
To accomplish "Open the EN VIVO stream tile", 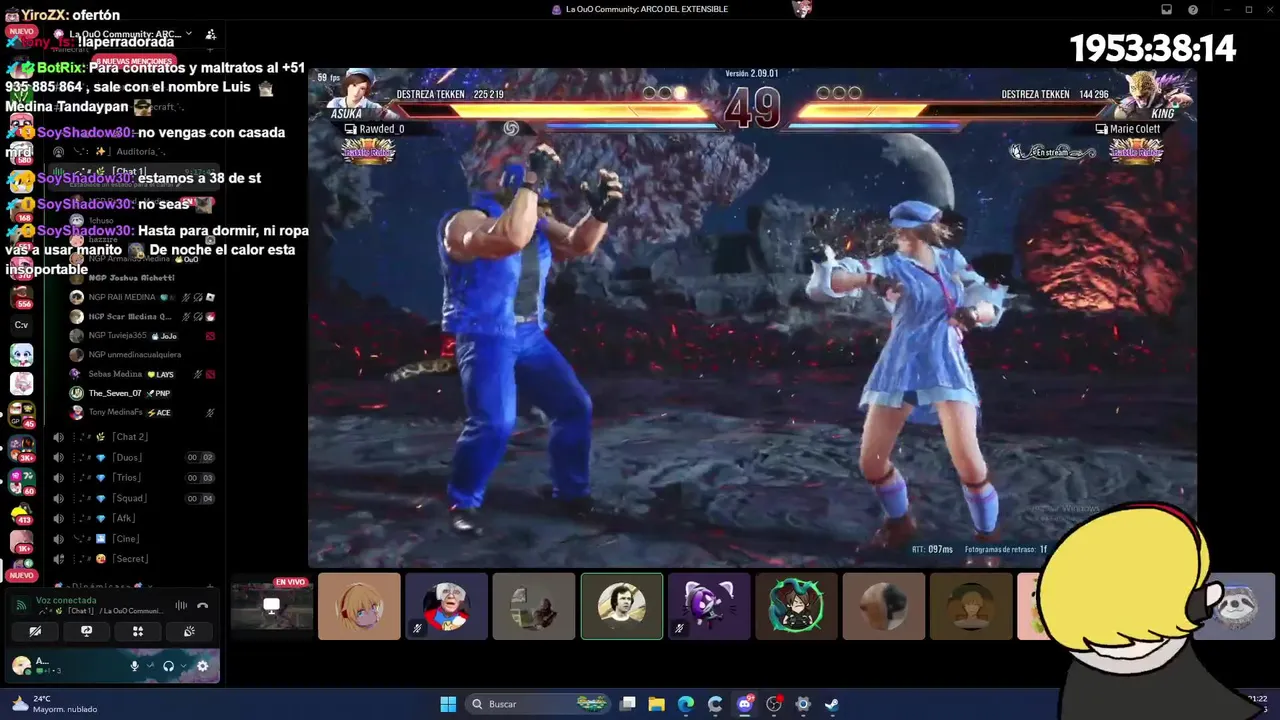I will coord(271,606).
